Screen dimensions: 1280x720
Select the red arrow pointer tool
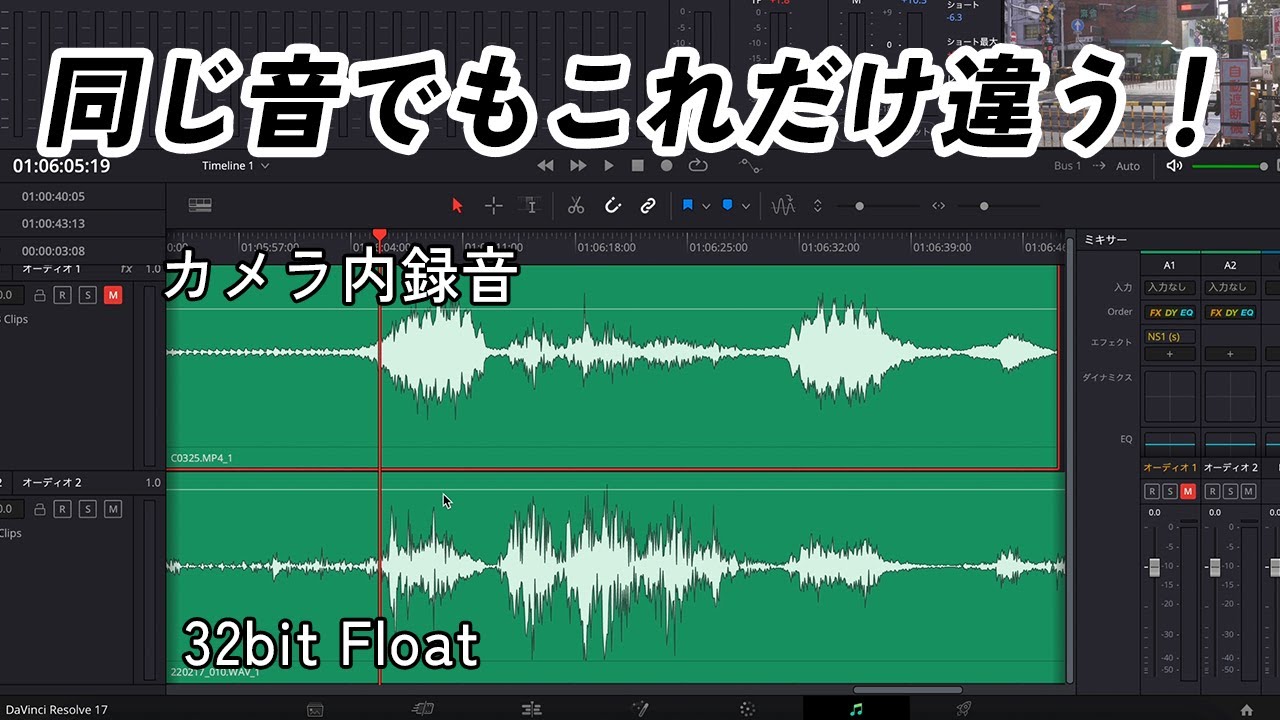coord(457,205)
